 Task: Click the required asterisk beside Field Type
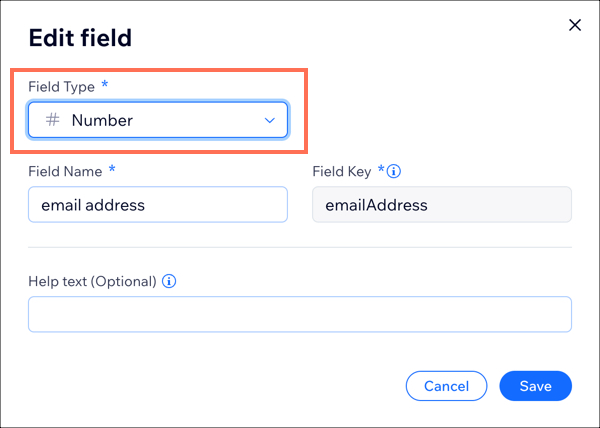(x=105, y=84)
